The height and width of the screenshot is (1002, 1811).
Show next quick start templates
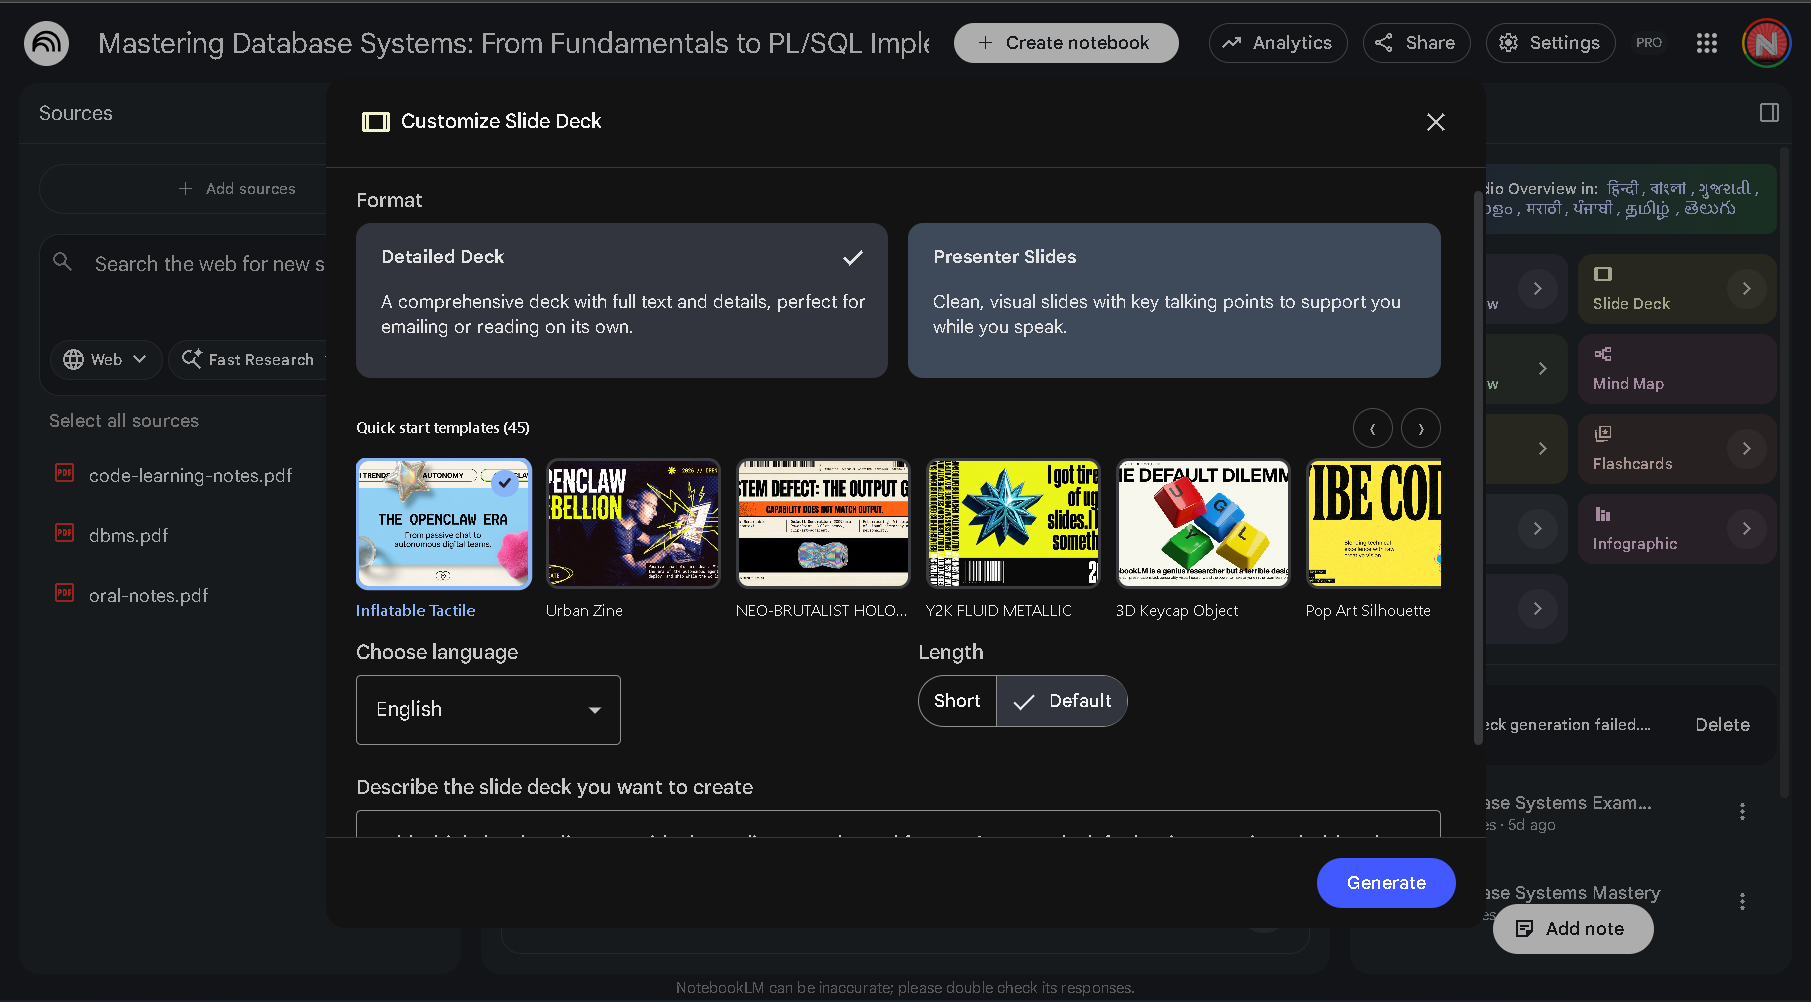1420,428
